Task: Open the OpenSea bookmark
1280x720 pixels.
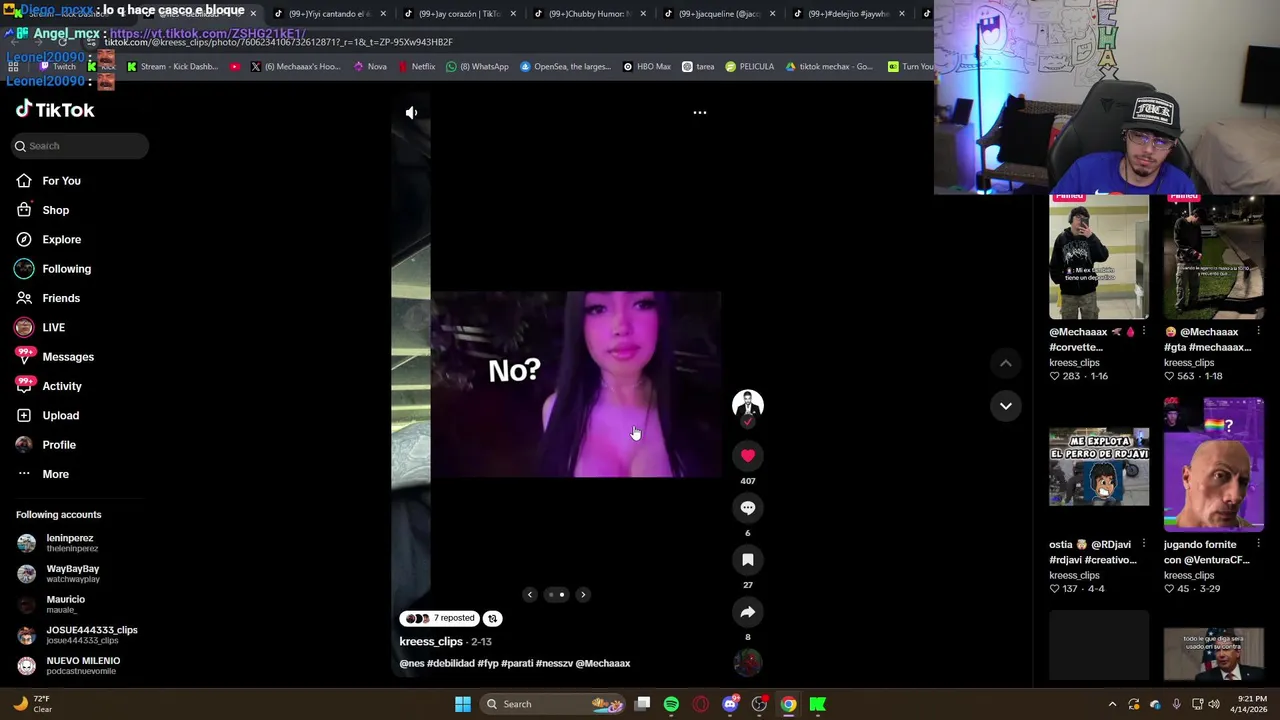Action: [x=565, y=67]
